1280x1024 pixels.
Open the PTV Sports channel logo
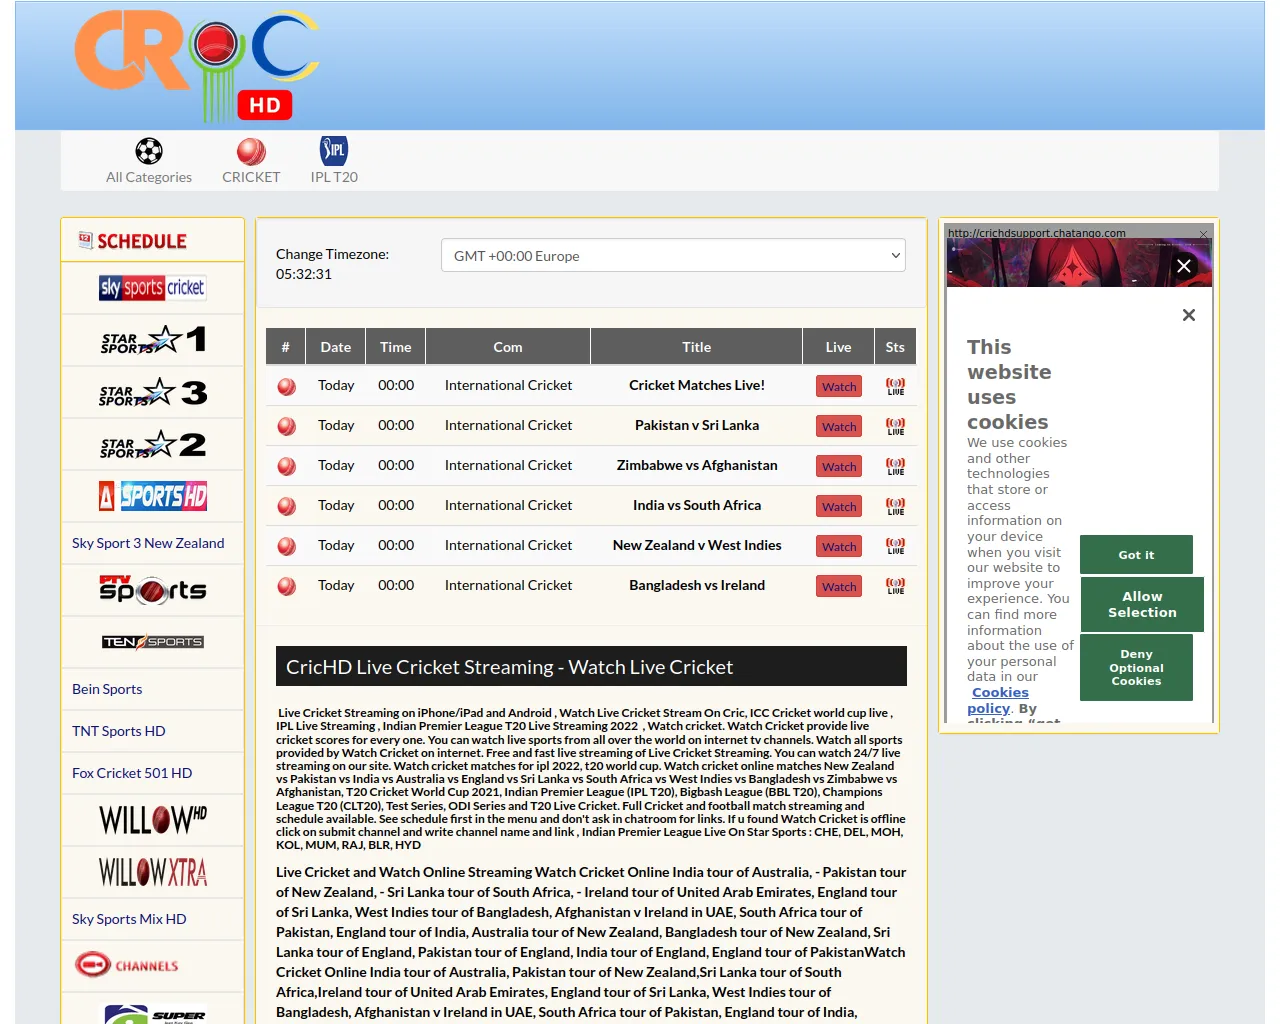[152, 590]
